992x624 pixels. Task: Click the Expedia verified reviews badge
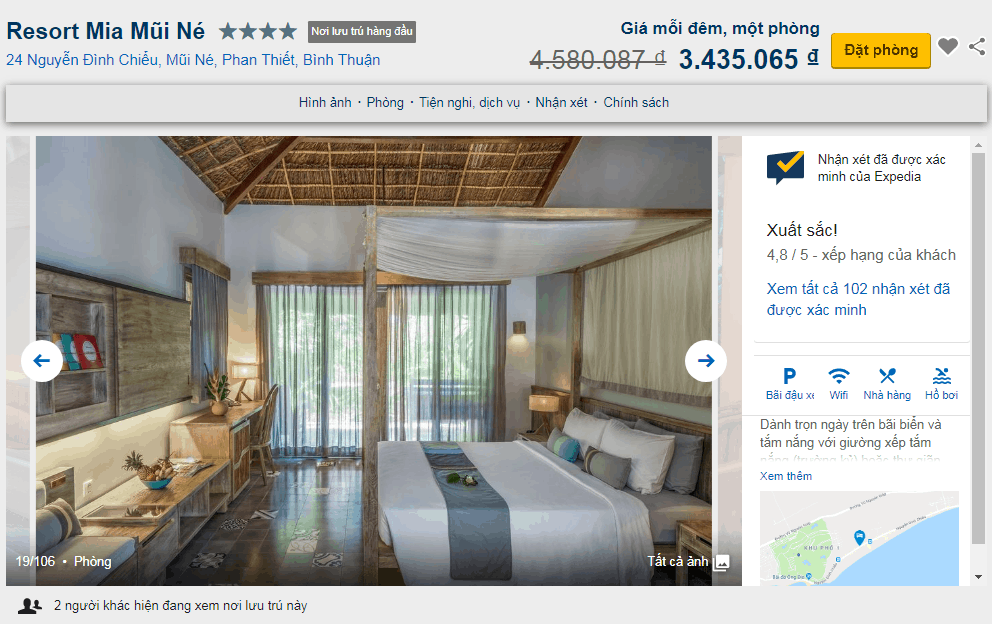pyautogui.click(x=785, y=167)
